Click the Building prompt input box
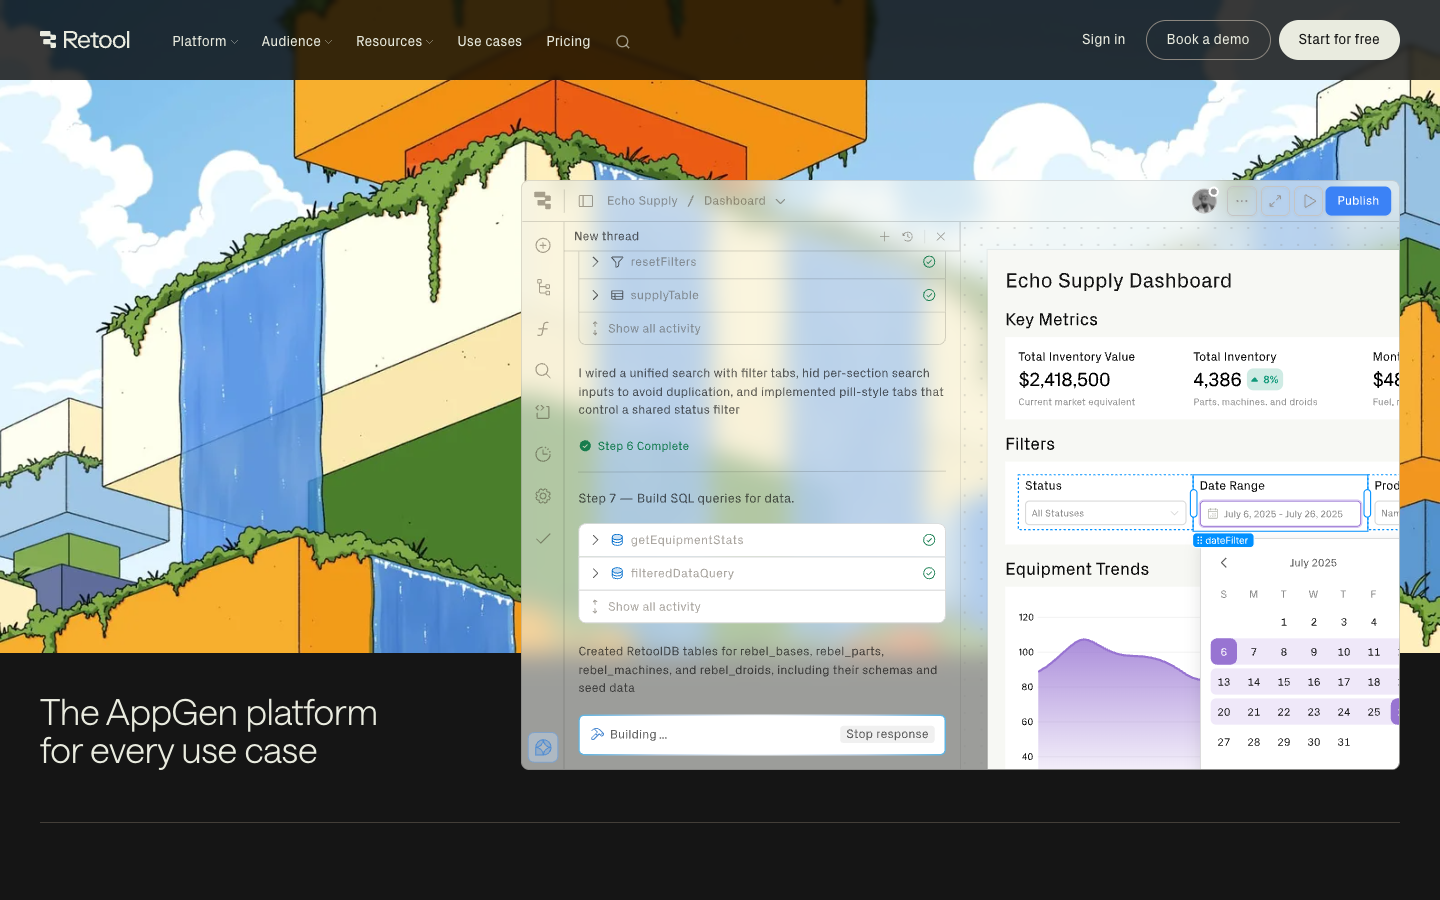1440x900 pixels. 762,734
